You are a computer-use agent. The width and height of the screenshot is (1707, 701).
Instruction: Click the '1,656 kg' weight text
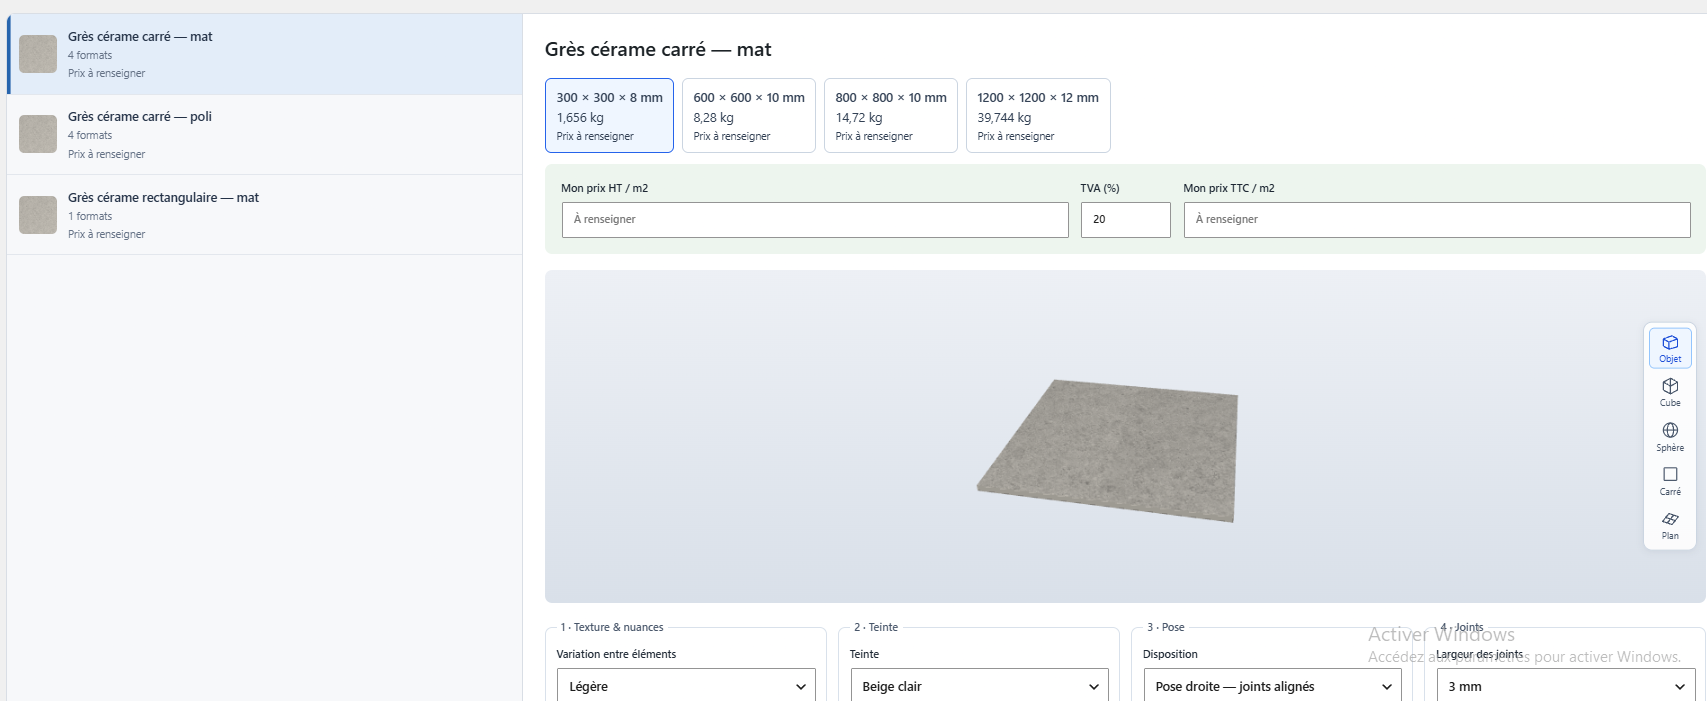coord(580,117)
